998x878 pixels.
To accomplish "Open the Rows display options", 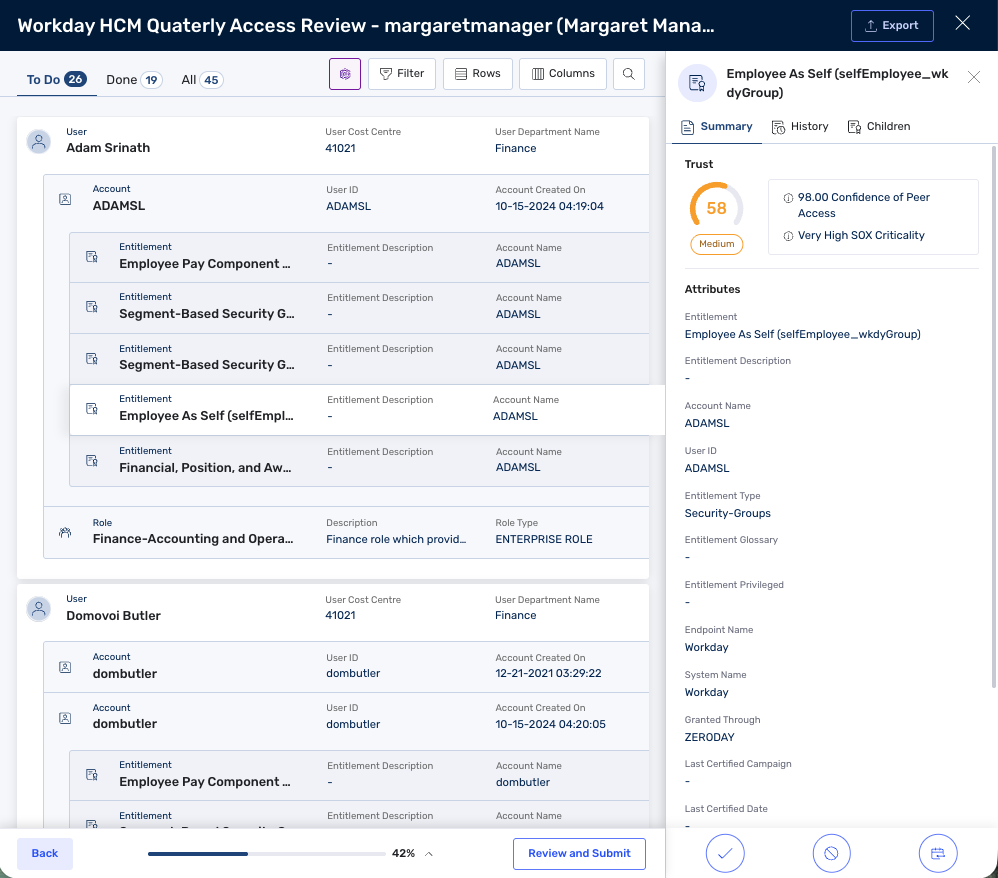I will click(477, 74).
